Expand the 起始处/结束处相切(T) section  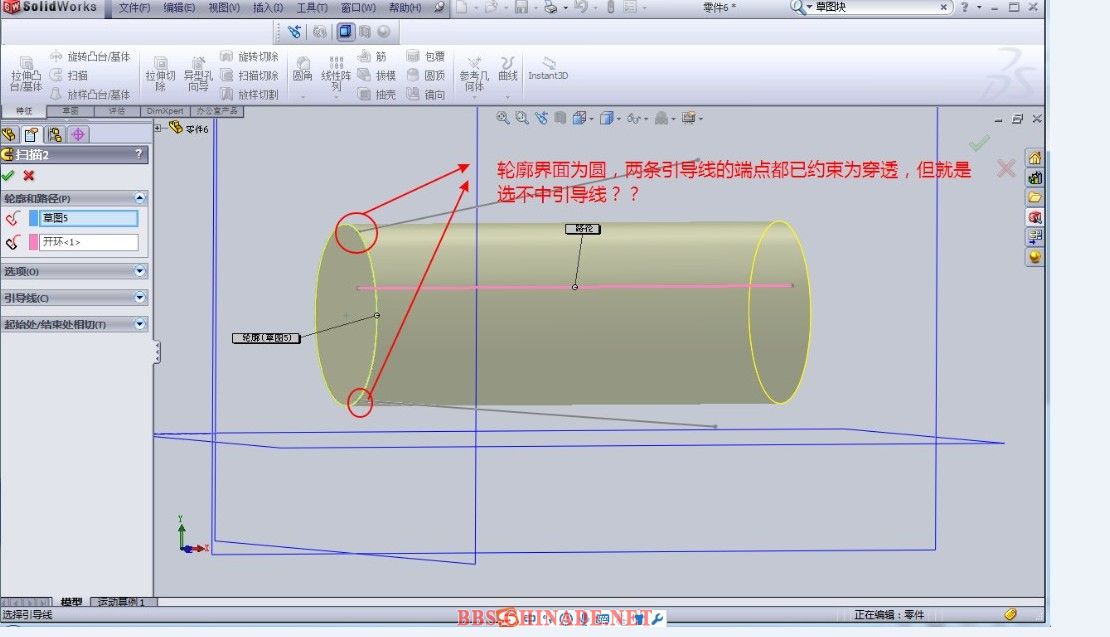[139, 324]
